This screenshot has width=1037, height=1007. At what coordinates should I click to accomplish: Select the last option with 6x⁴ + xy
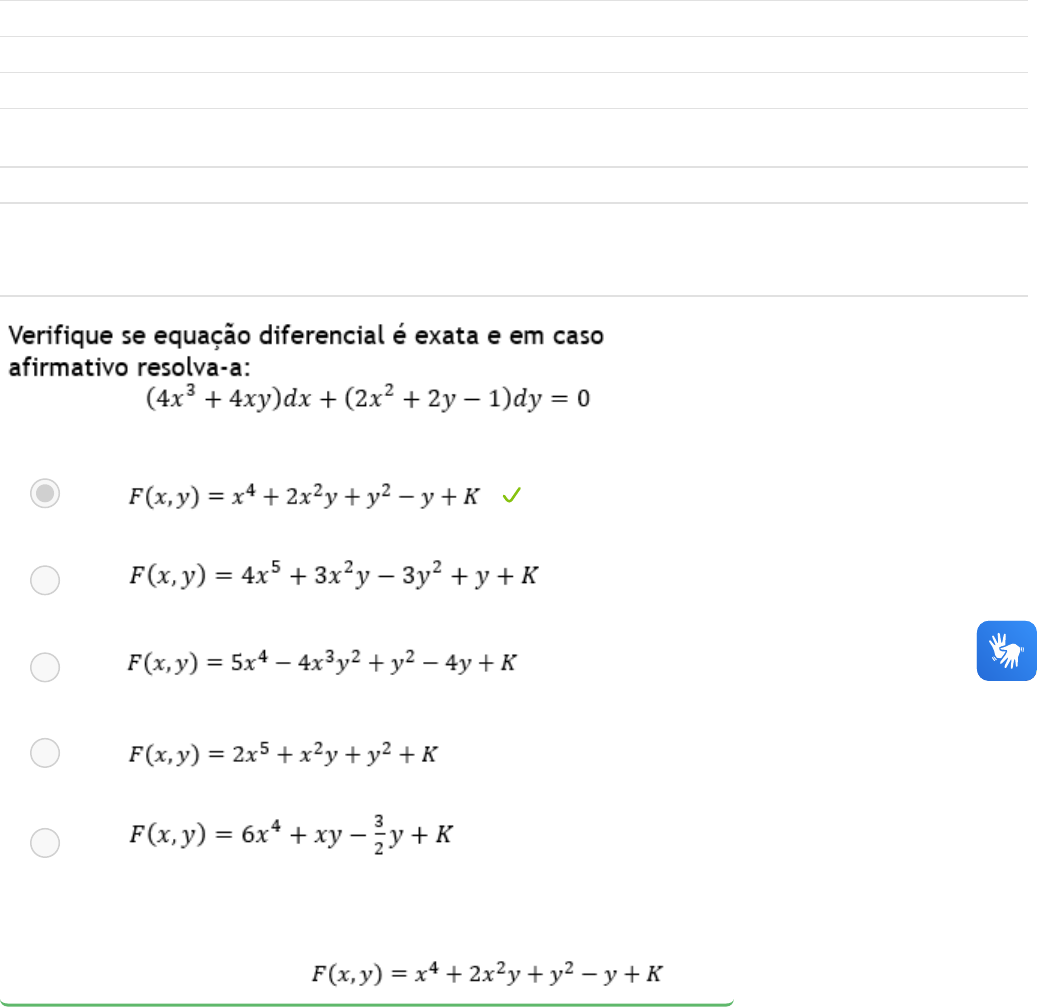click(x=45, y=843)
